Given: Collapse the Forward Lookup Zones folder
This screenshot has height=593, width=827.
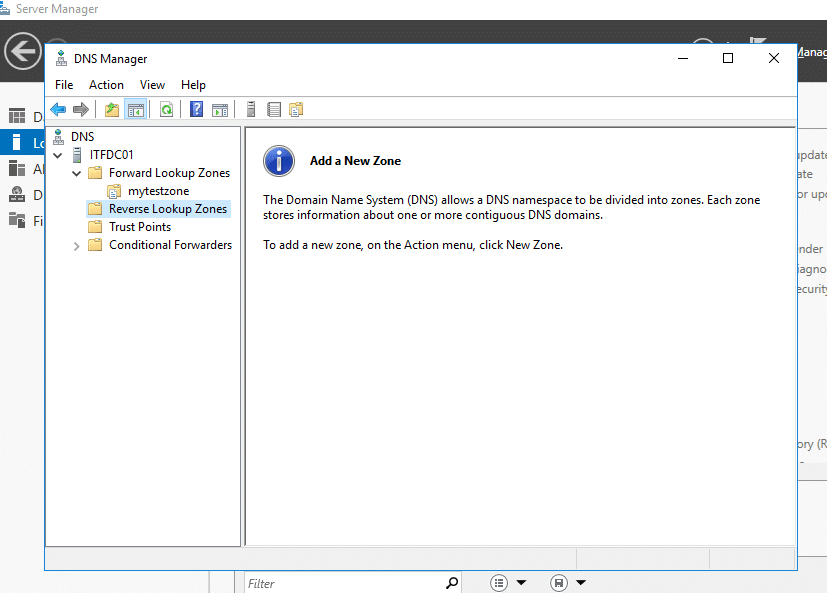Looking at the screenshot, I should coord(77,173).
